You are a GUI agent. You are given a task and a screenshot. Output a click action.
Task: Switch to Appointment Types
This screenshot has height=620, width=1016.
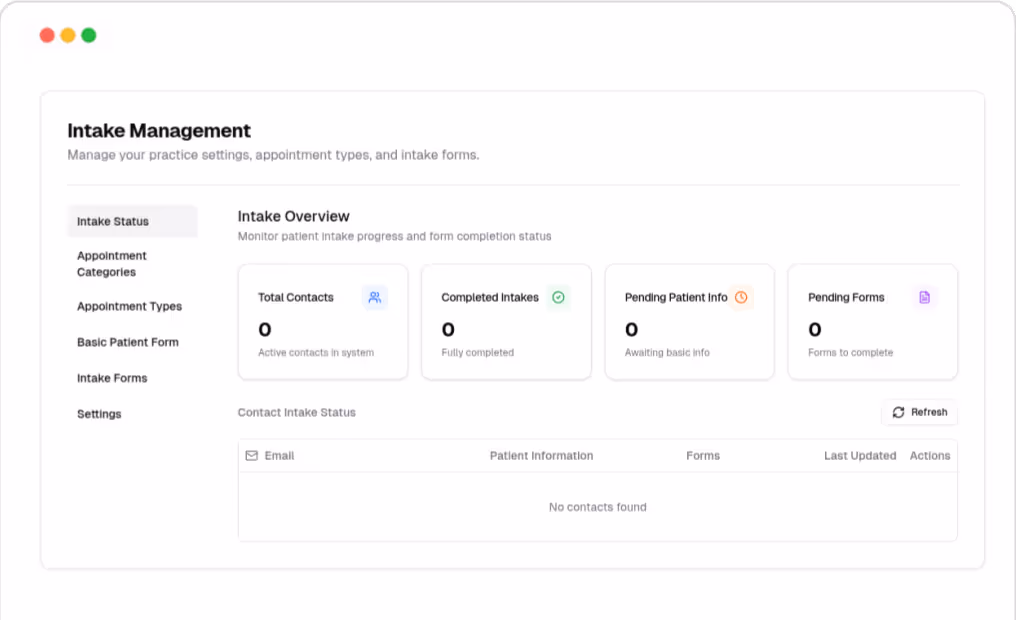coord(128,306)
